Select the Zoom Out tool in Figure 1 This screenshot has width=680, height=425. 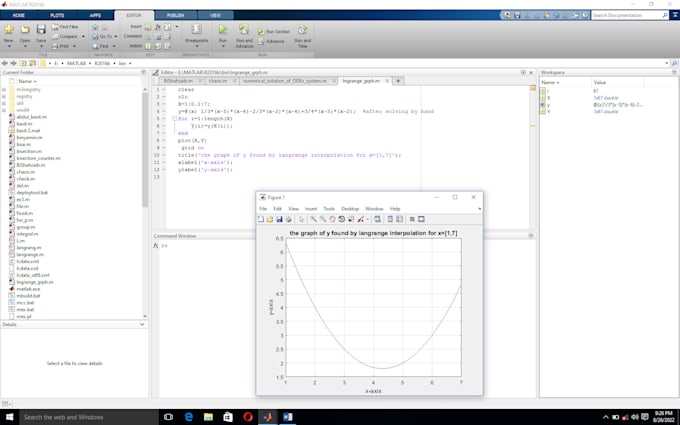click(x=323, y=219)
